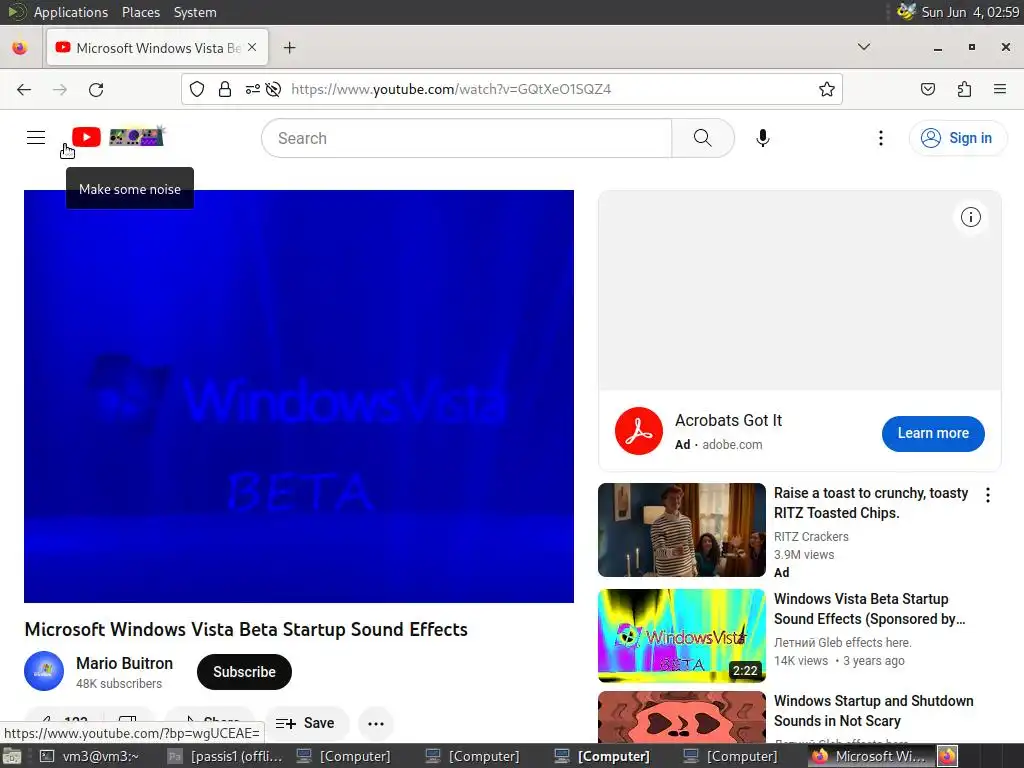Switch to passis1 taskbar window
The image size is (1024, 768).
coord(225,756)
